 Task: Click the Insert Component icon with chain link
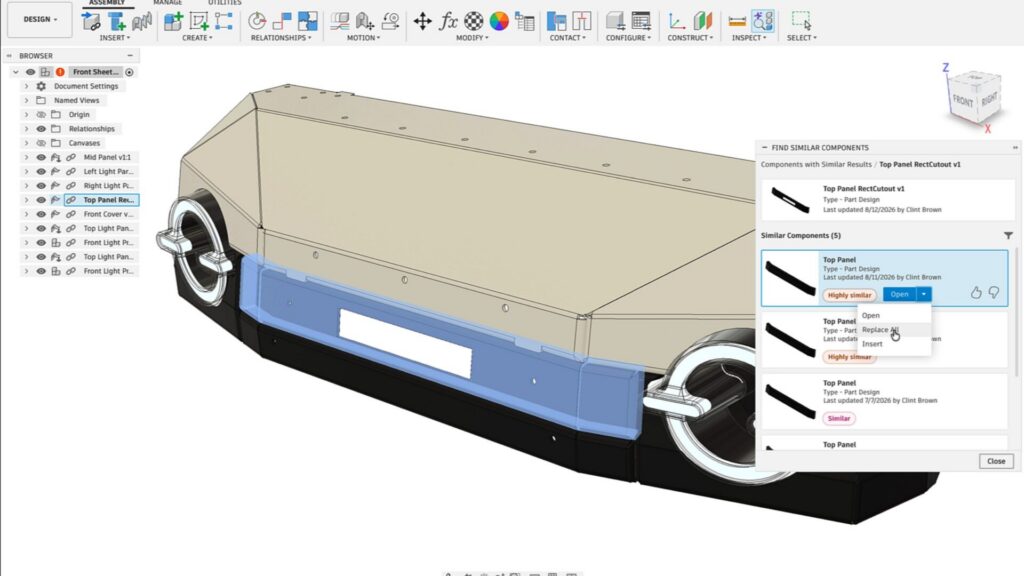click(91, 21)
